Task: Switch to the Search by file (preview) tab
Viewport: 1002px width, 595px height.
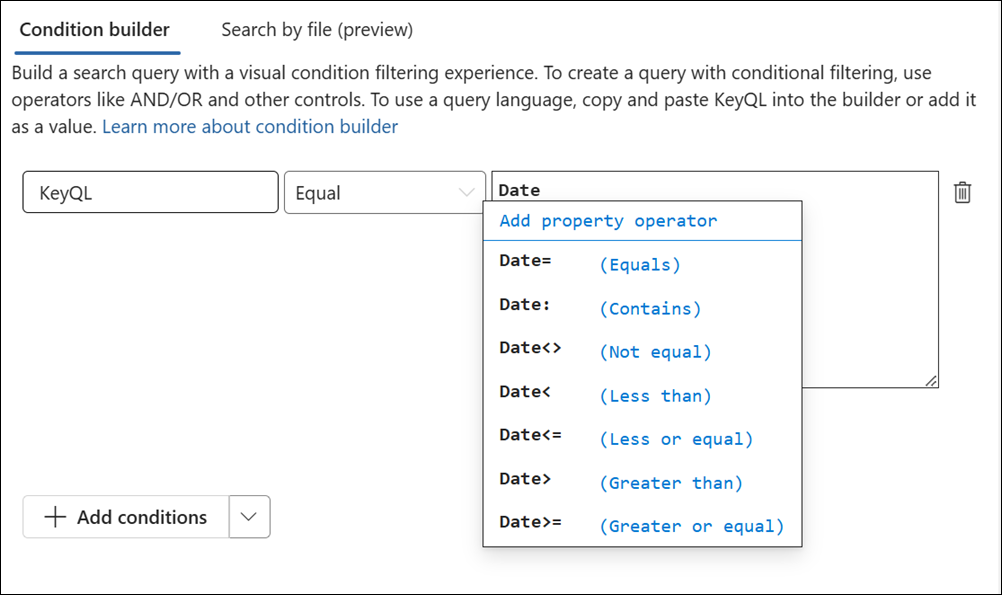Action: 316,29
